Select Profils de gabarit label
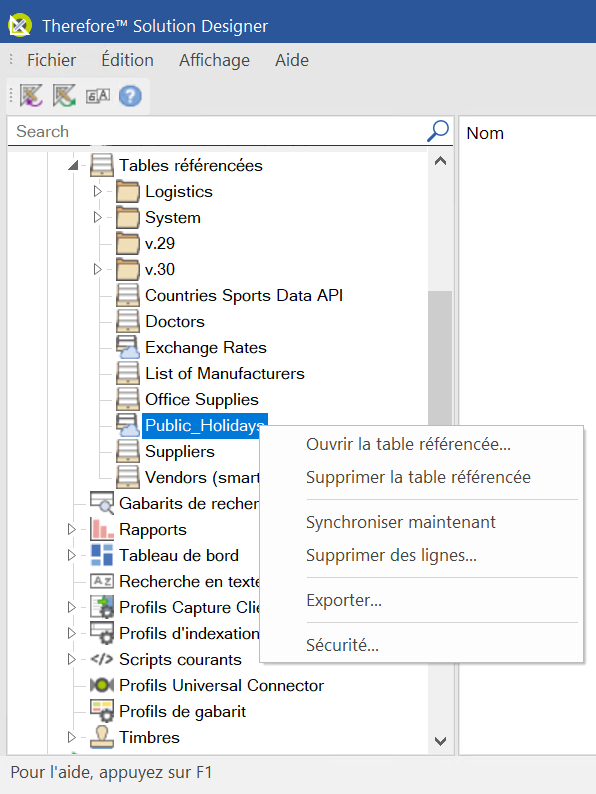The image size is (596, 794). (x=182, y=711)
